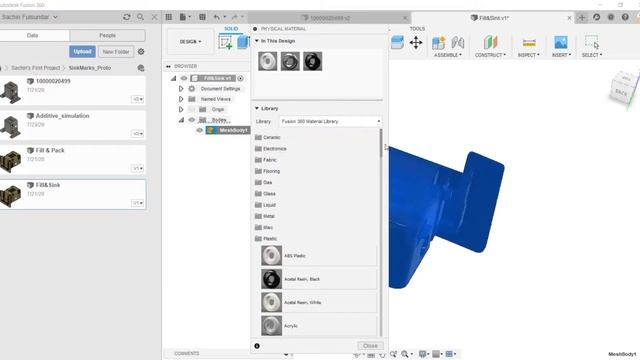Toggle Origin folder visibility
This screenshot has width=640, height=360.
[191, 109]
